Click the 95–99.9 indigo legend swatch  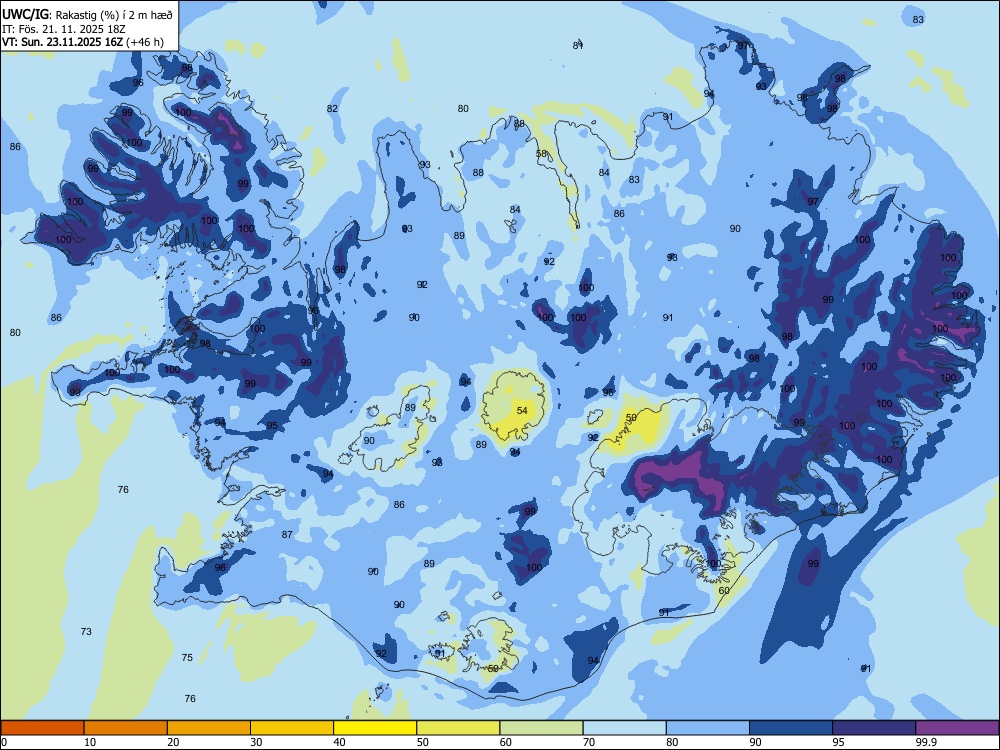point(874,728)
